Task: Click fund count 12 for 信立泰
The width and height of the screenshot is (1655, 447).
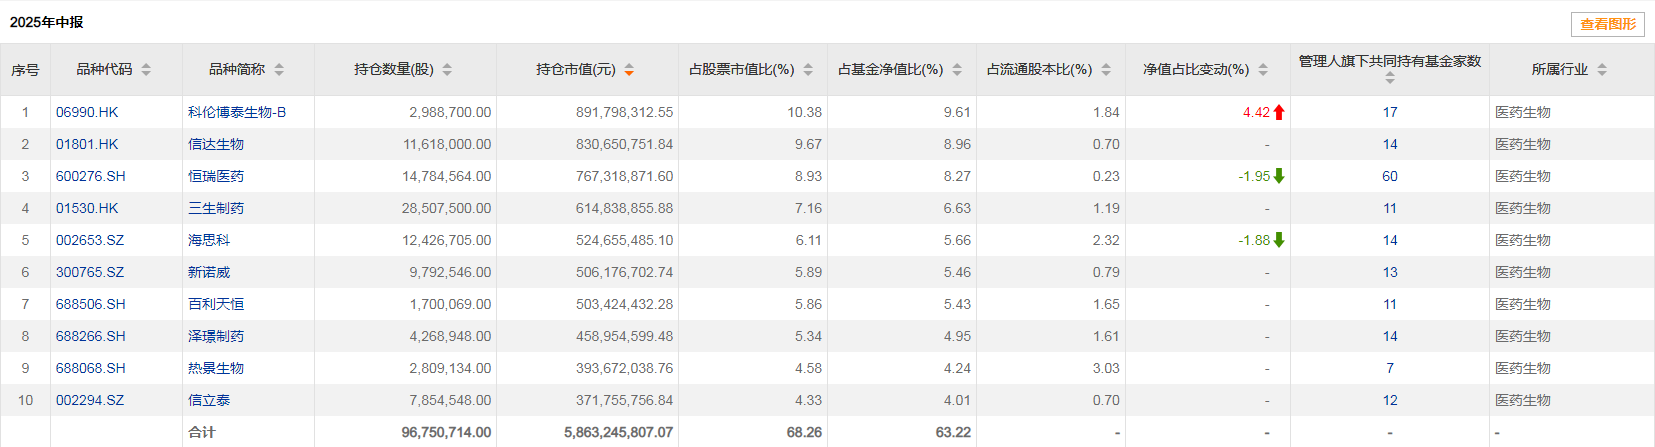Action: (1390, 400)
